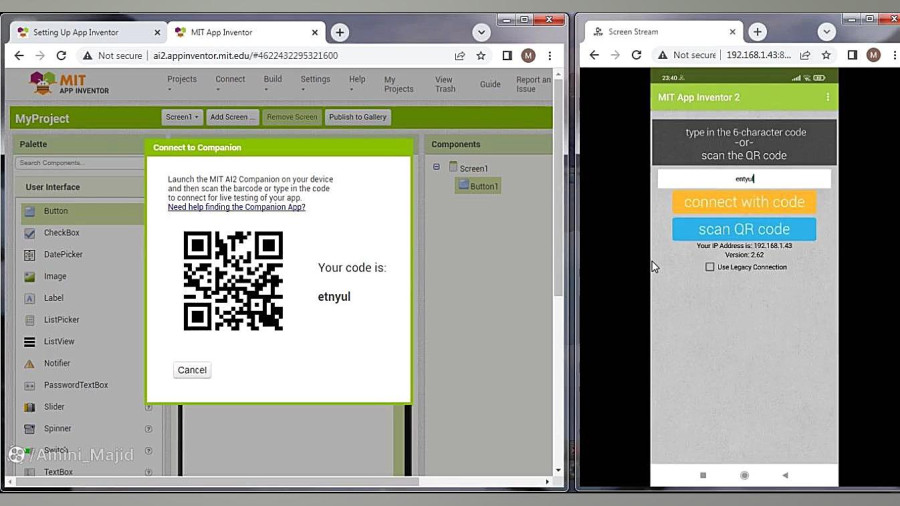The image size is (900, 506).
Task: Click Report an Issue
Action: [x=533, y=84]
